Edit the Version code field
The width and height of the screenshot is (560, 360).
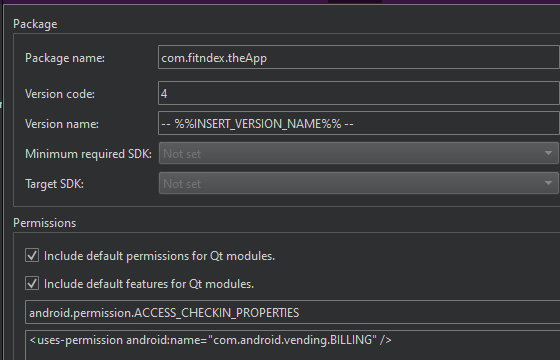[x=359, y=93]
